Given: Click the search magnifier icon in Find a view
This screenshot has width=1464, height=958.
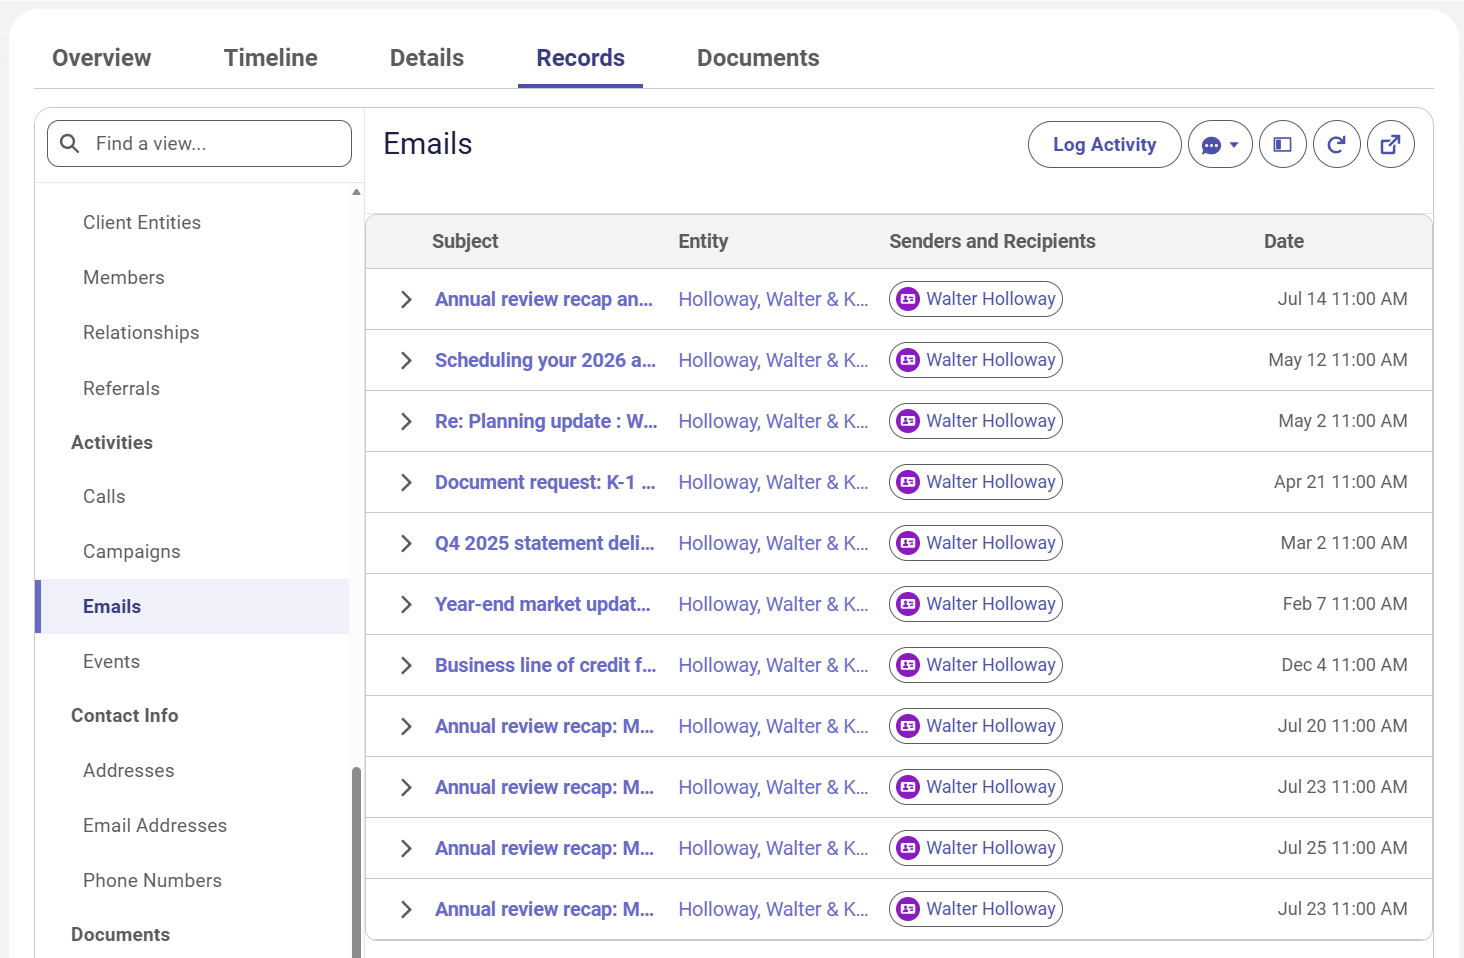Looking at the screenshot, I should coord(70,144).
